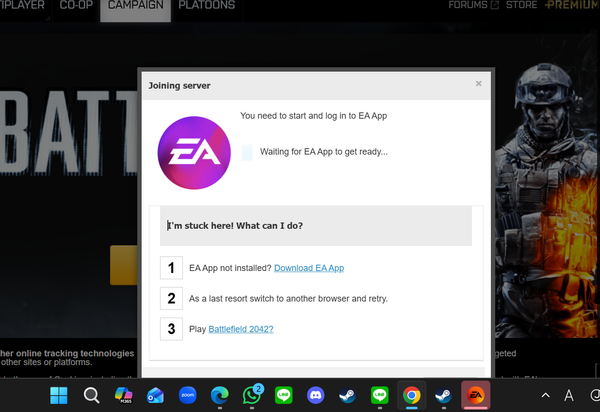
Task: Follow the Battlefield 2042 link
Action: [x=240, y=329]
